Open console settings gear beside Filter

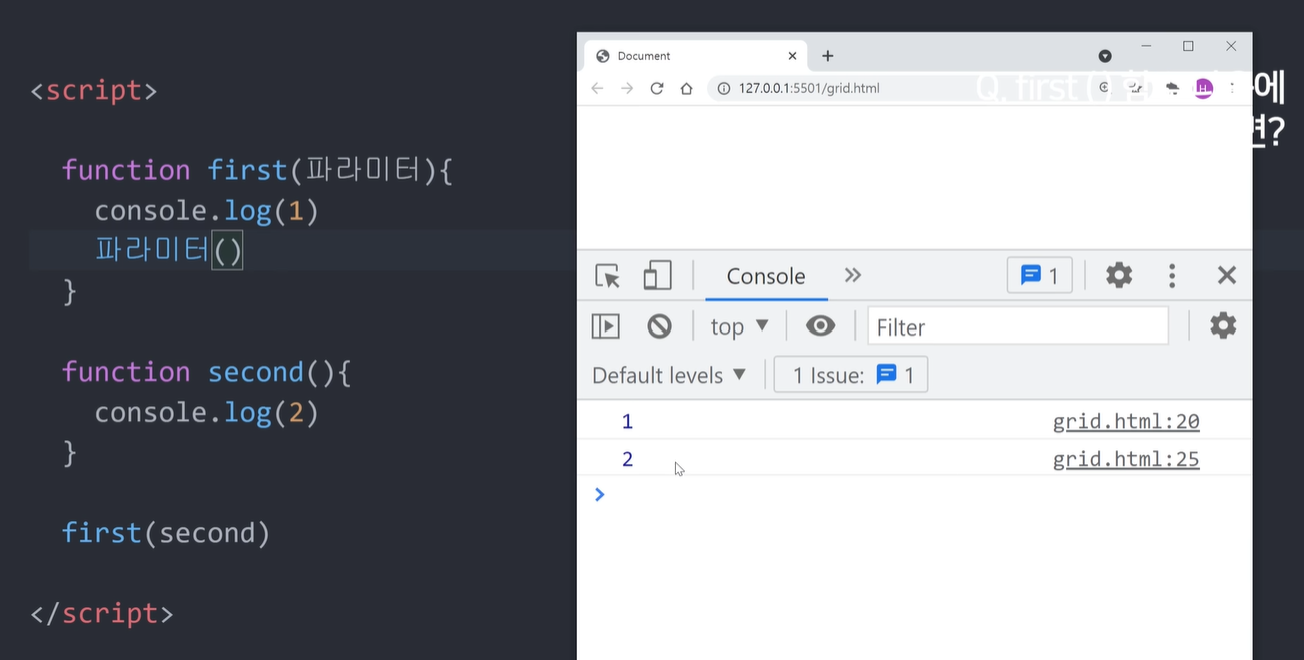click(x=1223, y=326)
